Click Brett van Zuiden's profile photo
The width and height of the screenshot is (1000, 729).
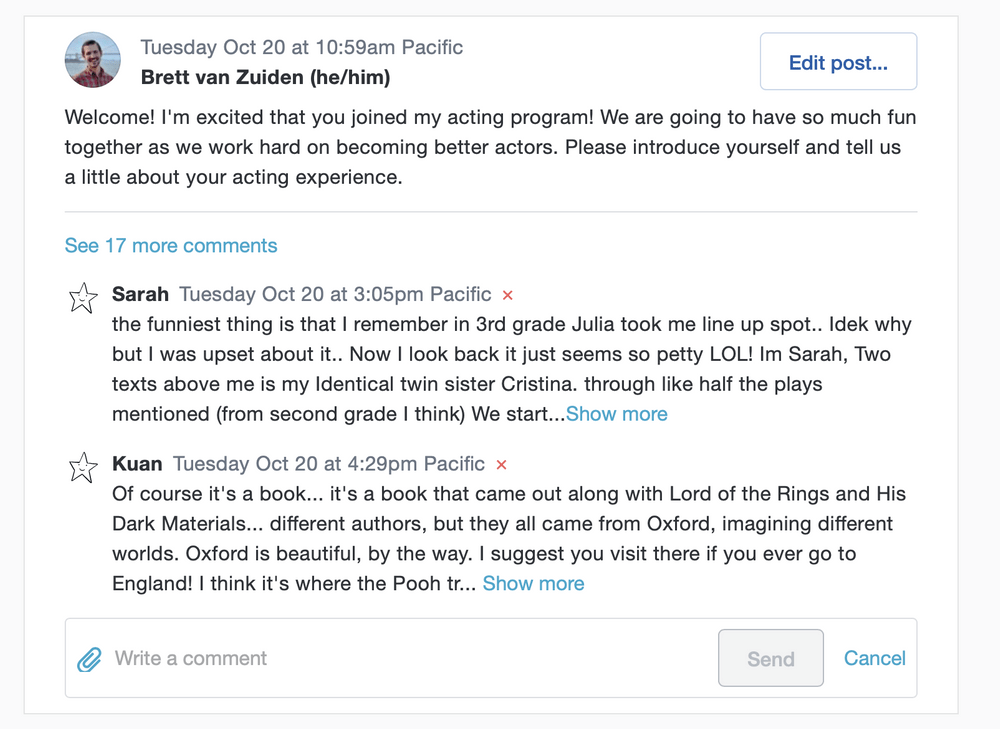93,60
